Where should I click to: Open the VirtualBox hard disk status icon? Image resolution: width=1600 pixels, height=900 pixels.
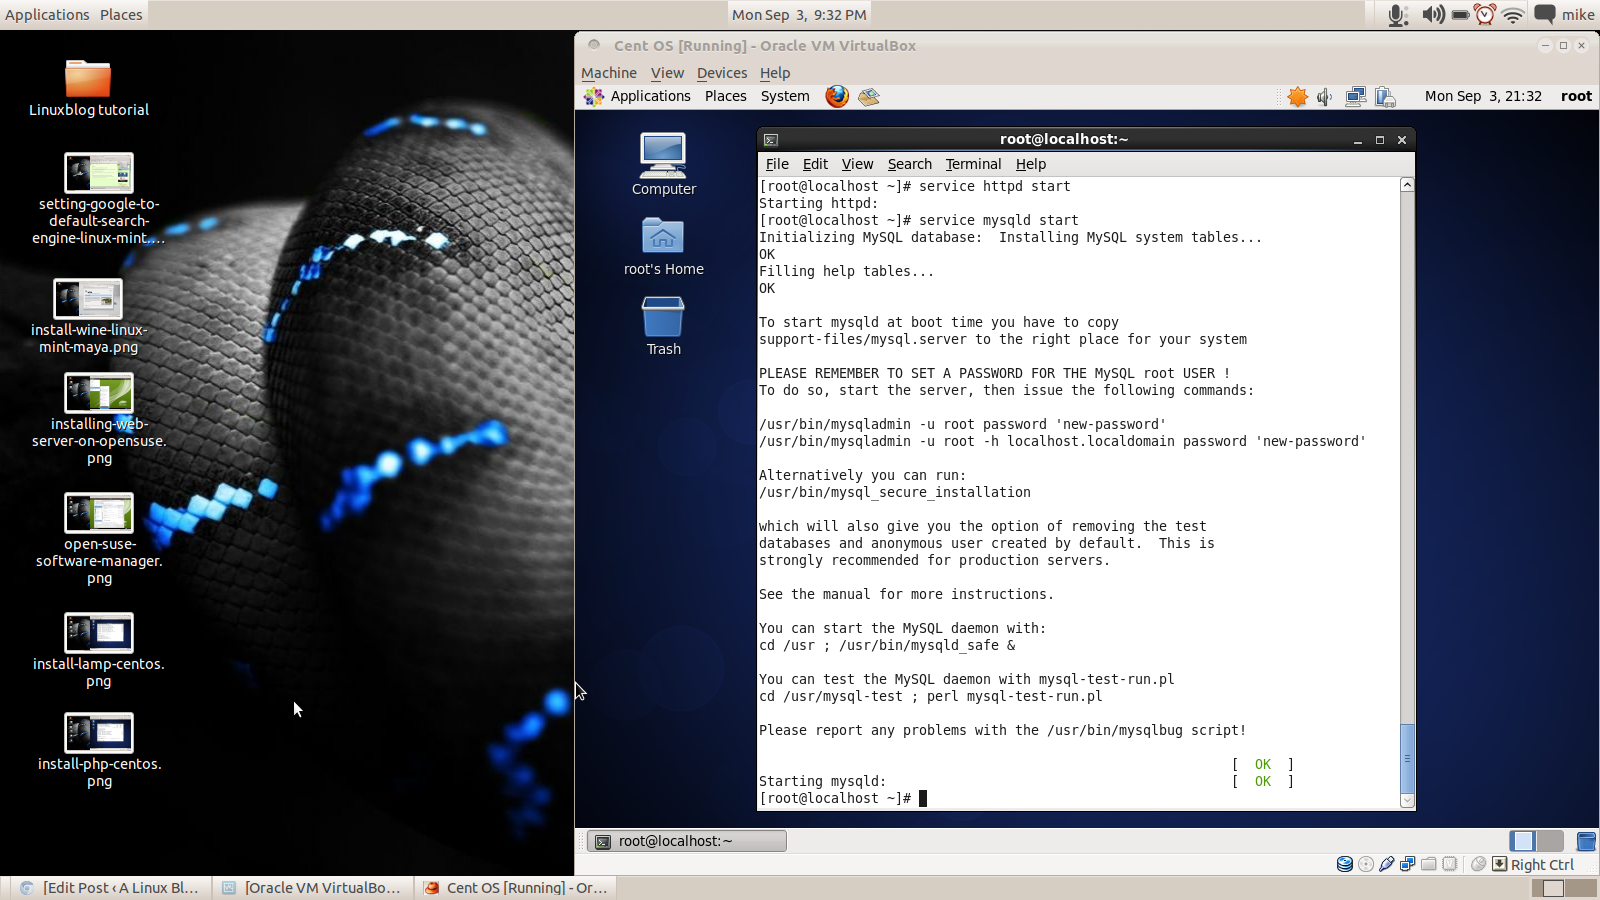pyautogui.click(x=1345, y=864)
